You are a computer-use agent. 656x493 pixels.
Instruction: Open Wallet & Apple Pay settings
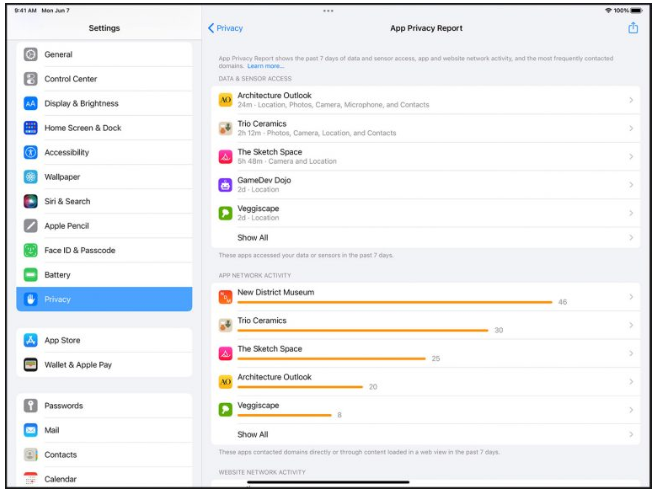click(x=104, y=365)
